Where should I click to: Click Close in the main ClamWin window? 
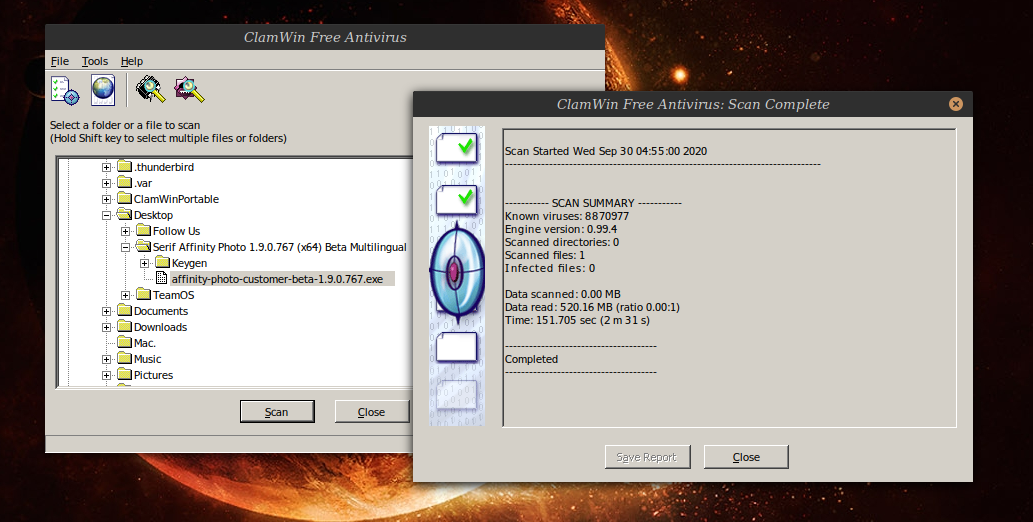pos(372,411)
